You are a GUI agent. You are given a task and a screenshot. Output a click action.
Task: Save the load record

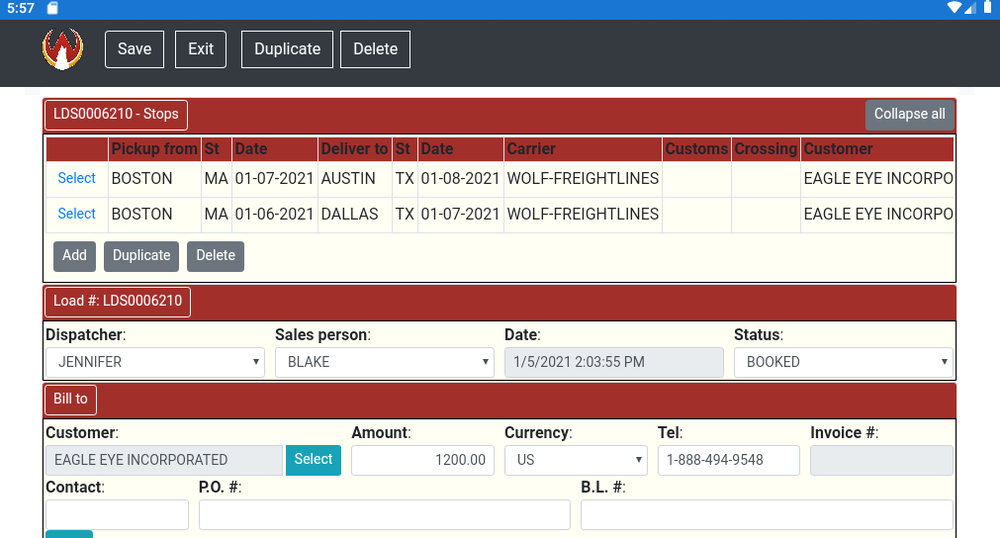click(135, 49)
